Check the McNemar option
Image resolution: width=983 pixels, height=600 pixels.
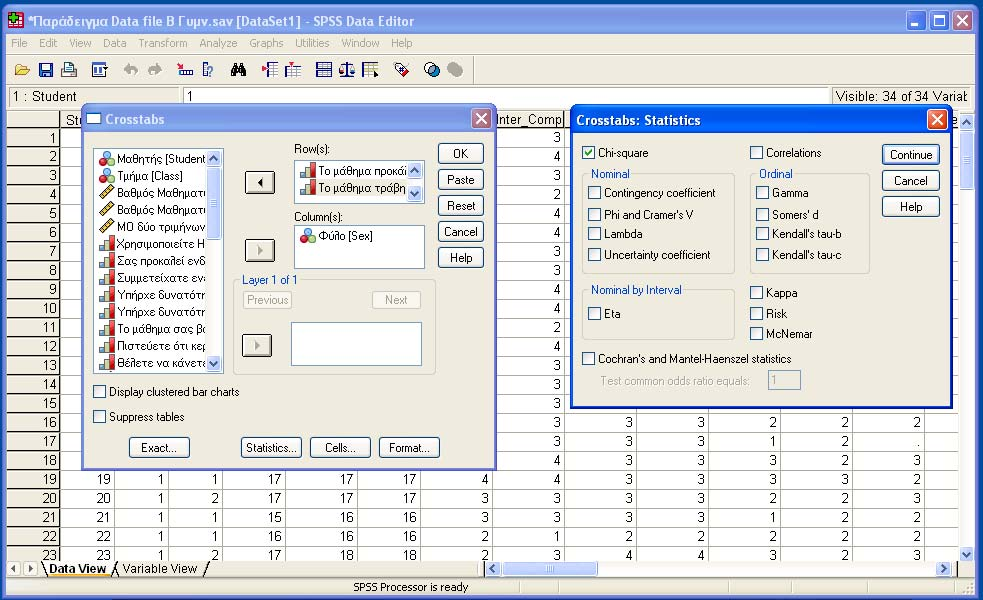tap(757, 334)
